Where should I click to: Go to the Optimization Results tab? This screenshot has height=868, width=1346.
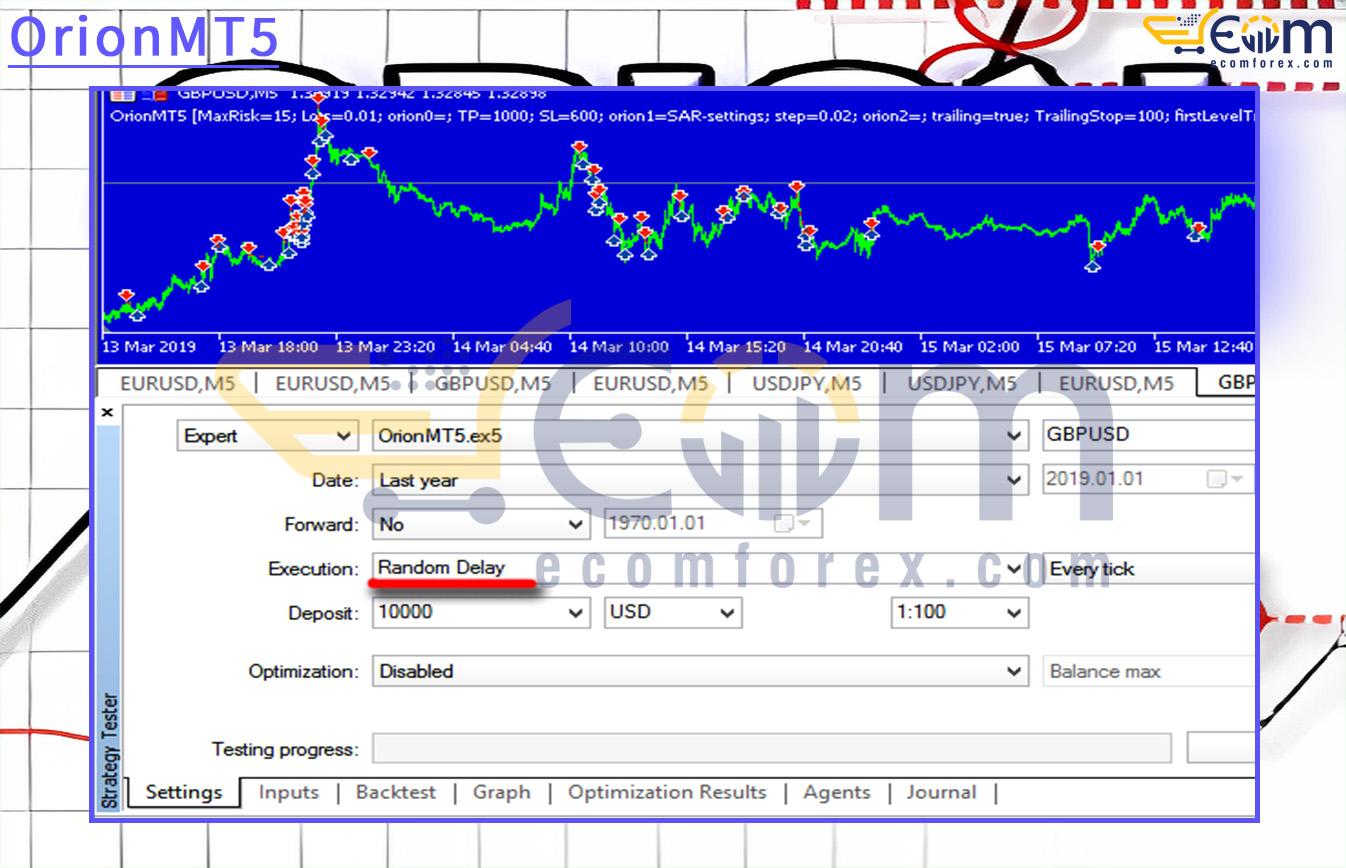667,792
